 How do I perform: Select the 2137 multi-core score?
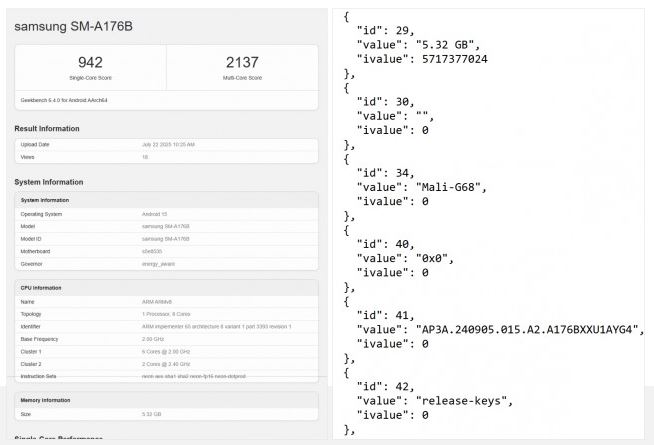click(x=242, y=63)
